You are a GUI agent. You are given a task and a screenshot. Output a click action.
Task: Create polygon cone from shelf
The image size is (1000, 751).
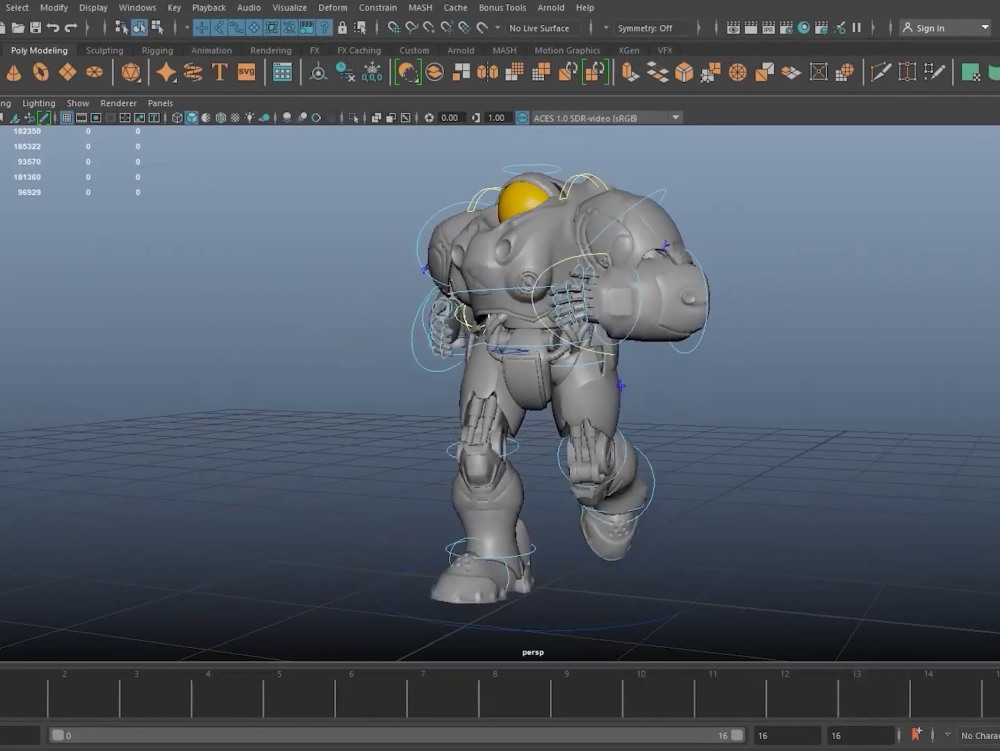coord(14,73)
